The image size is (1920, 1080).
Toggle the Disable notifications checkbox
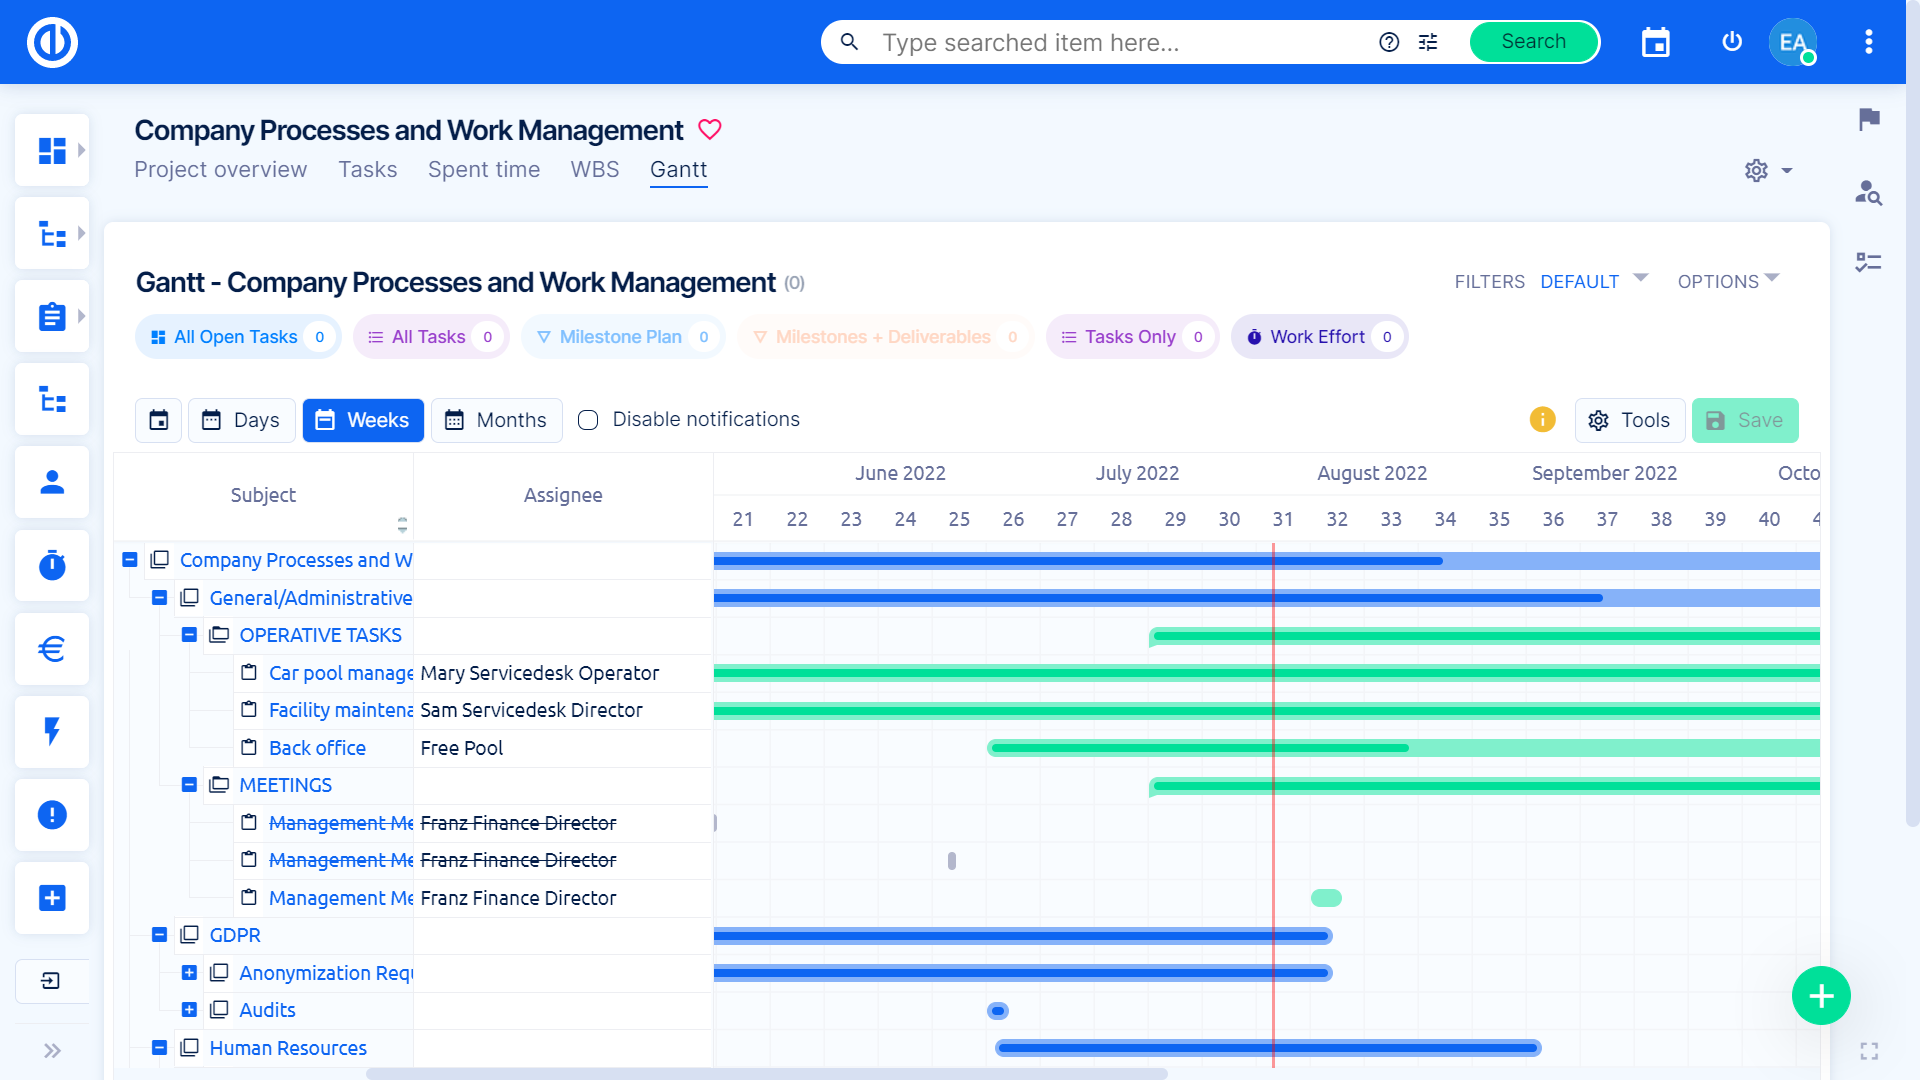pos(588,419)
